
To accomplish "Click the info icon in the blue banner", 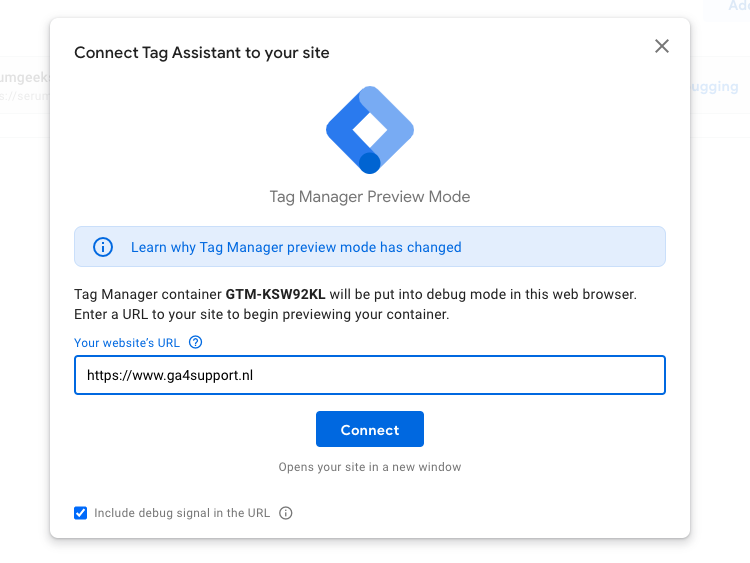I will click(x=103, y=247).
